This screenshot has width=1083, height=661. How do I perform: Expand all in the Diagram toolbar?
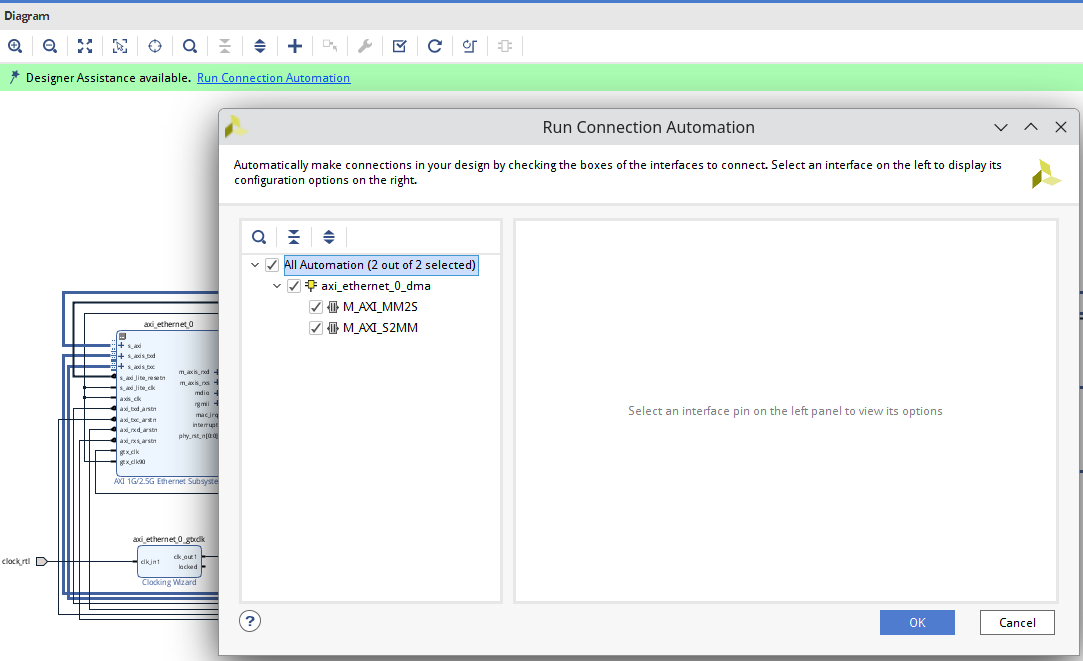click(x=260, y=46)
